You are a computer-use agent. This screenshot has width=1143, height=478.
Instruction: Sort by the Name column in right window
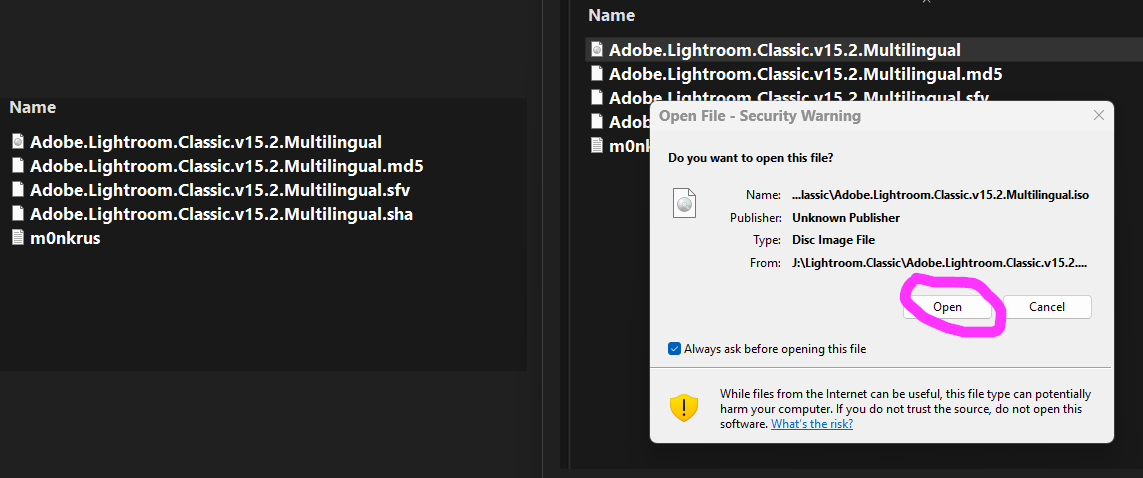tap(612, 15)
